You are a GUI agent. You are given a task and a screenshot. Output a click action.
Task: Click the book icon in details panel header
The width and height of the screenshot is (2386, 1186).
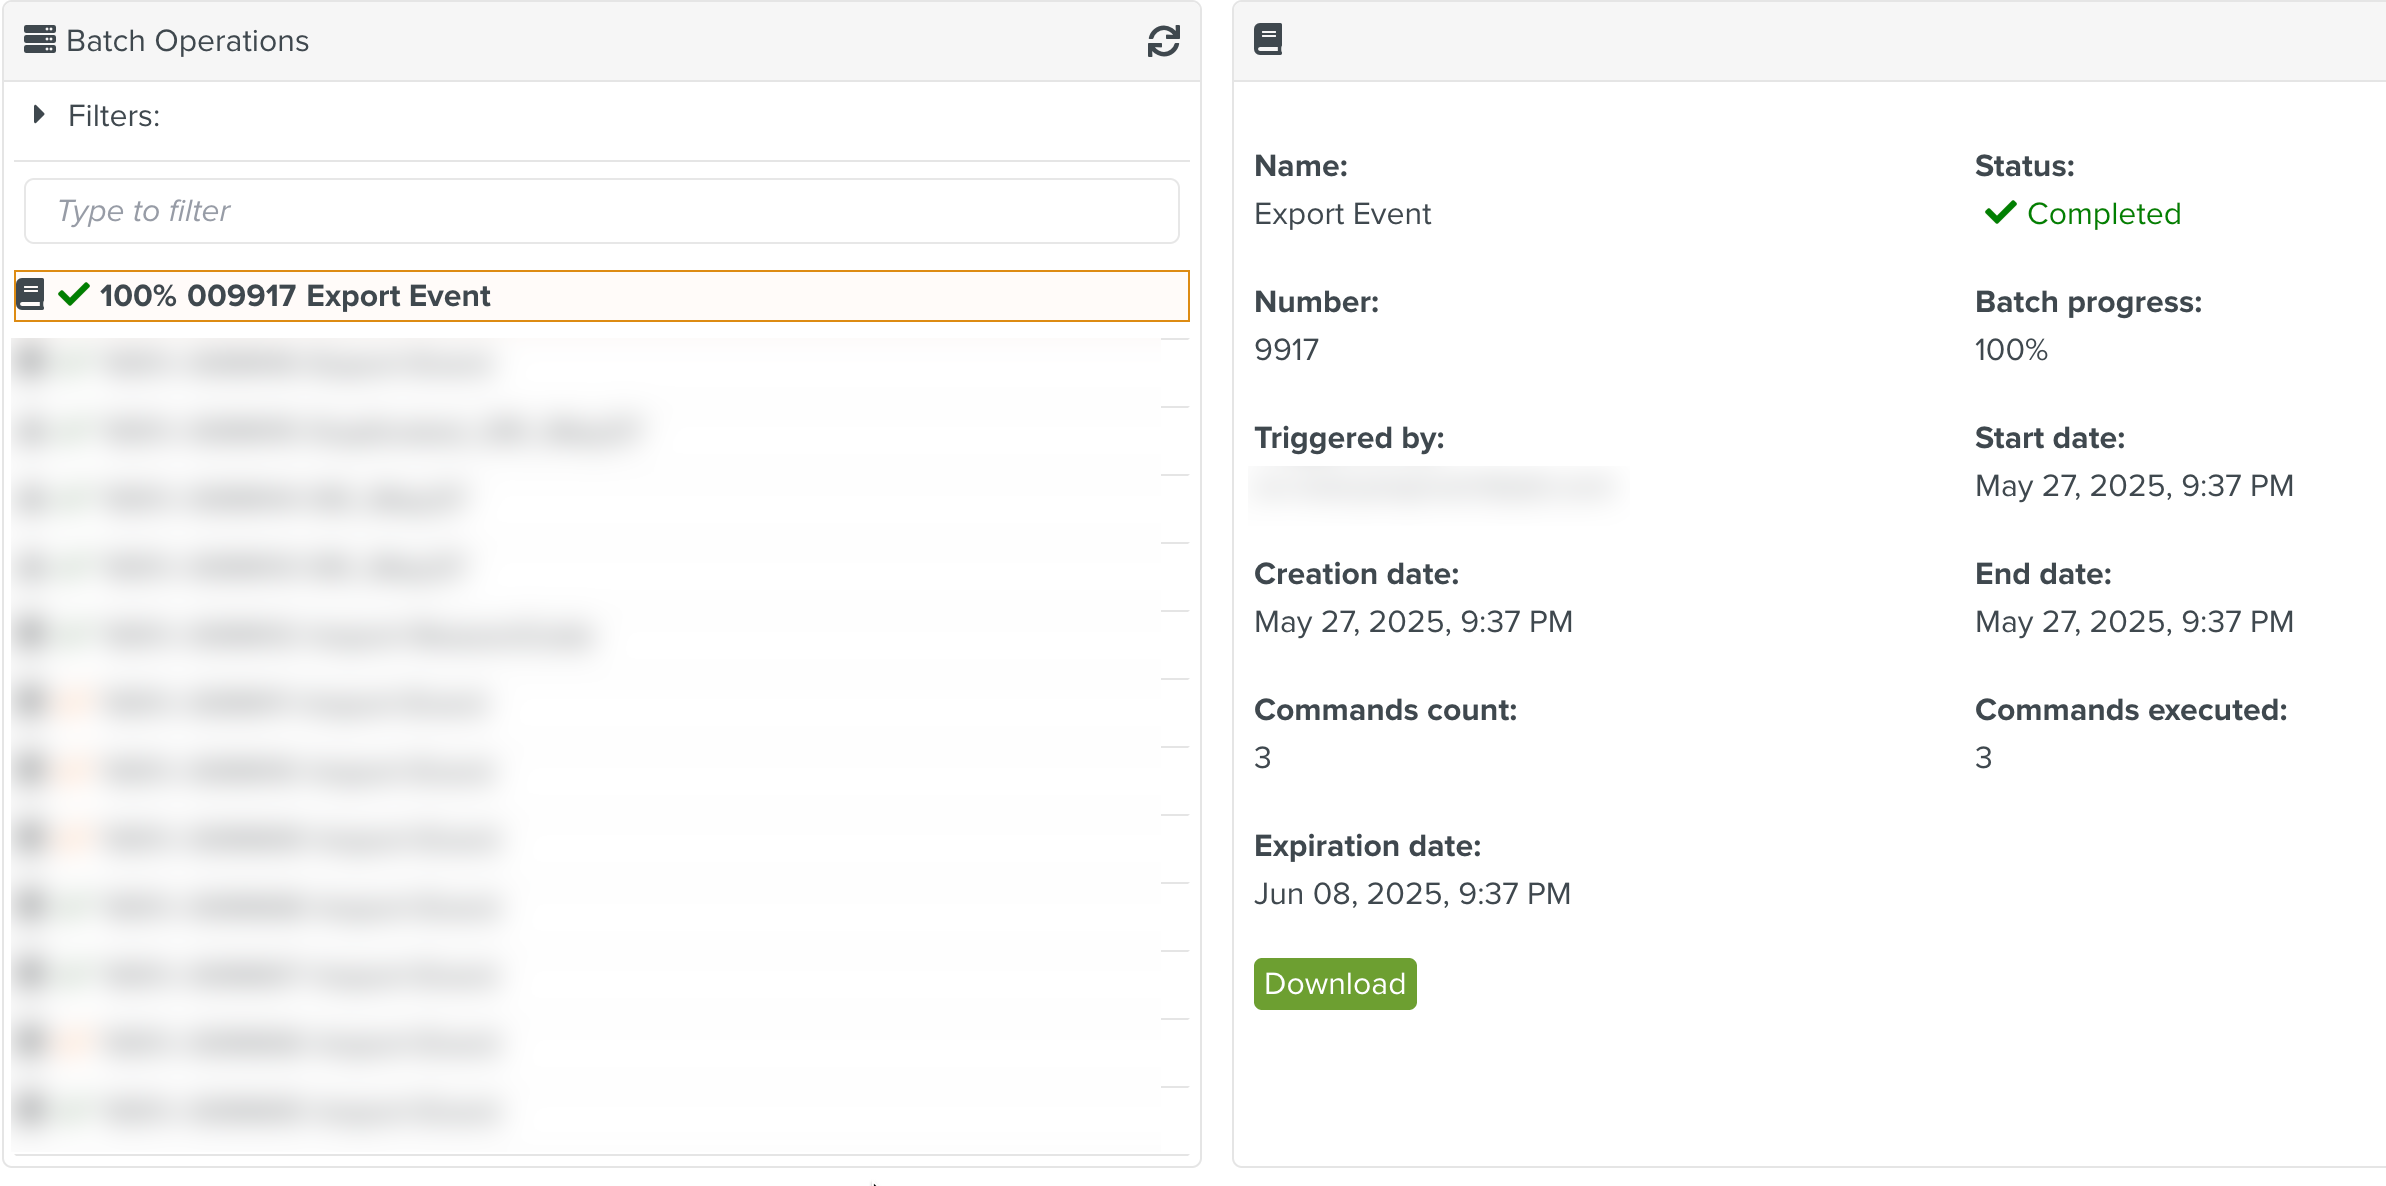coord(1267,40)
